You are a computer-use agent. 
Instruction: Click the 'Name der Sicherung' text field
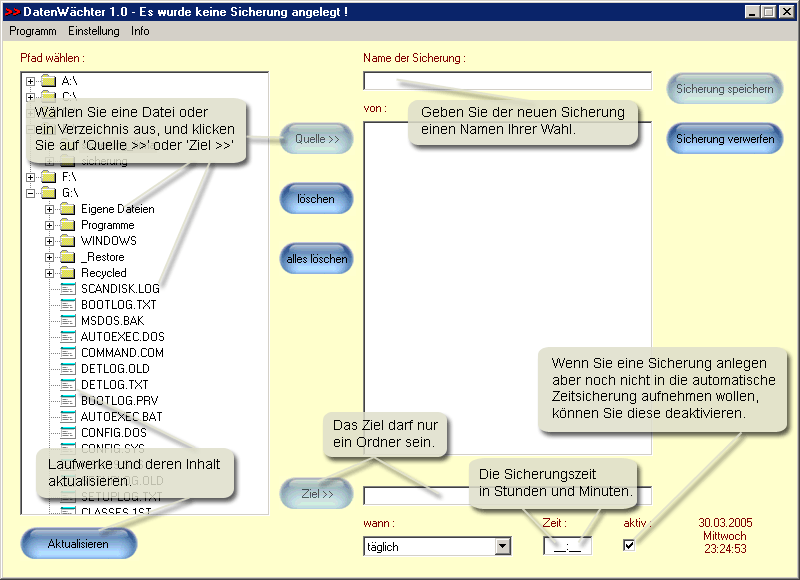coord(507,81)
